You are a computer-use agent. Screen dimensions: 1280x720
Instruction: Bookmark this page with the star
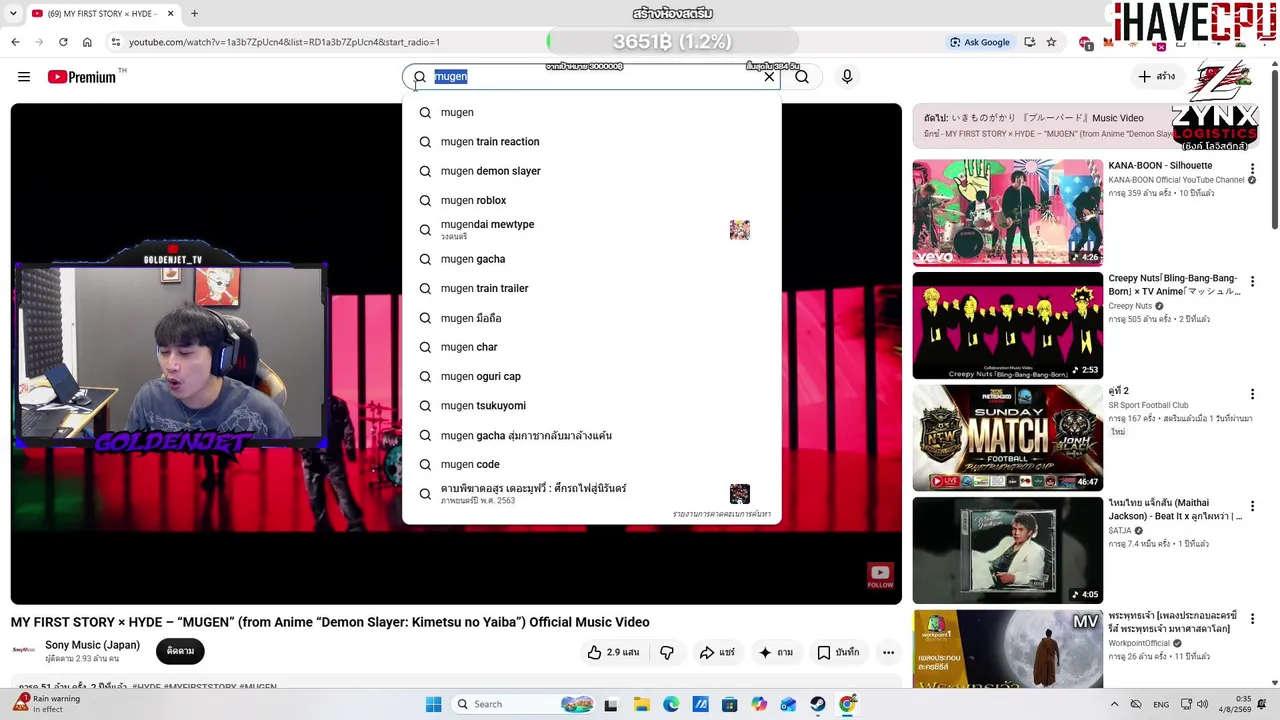coord(1051,42)
